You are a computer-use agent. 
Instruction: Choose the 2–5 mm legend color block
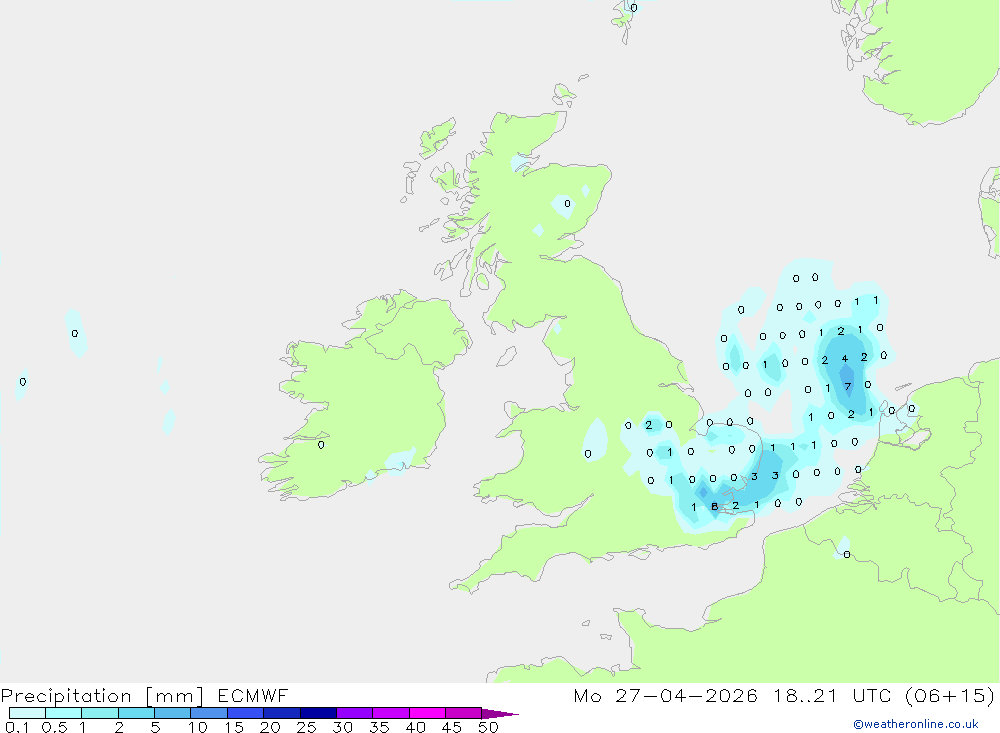point(136,713)
